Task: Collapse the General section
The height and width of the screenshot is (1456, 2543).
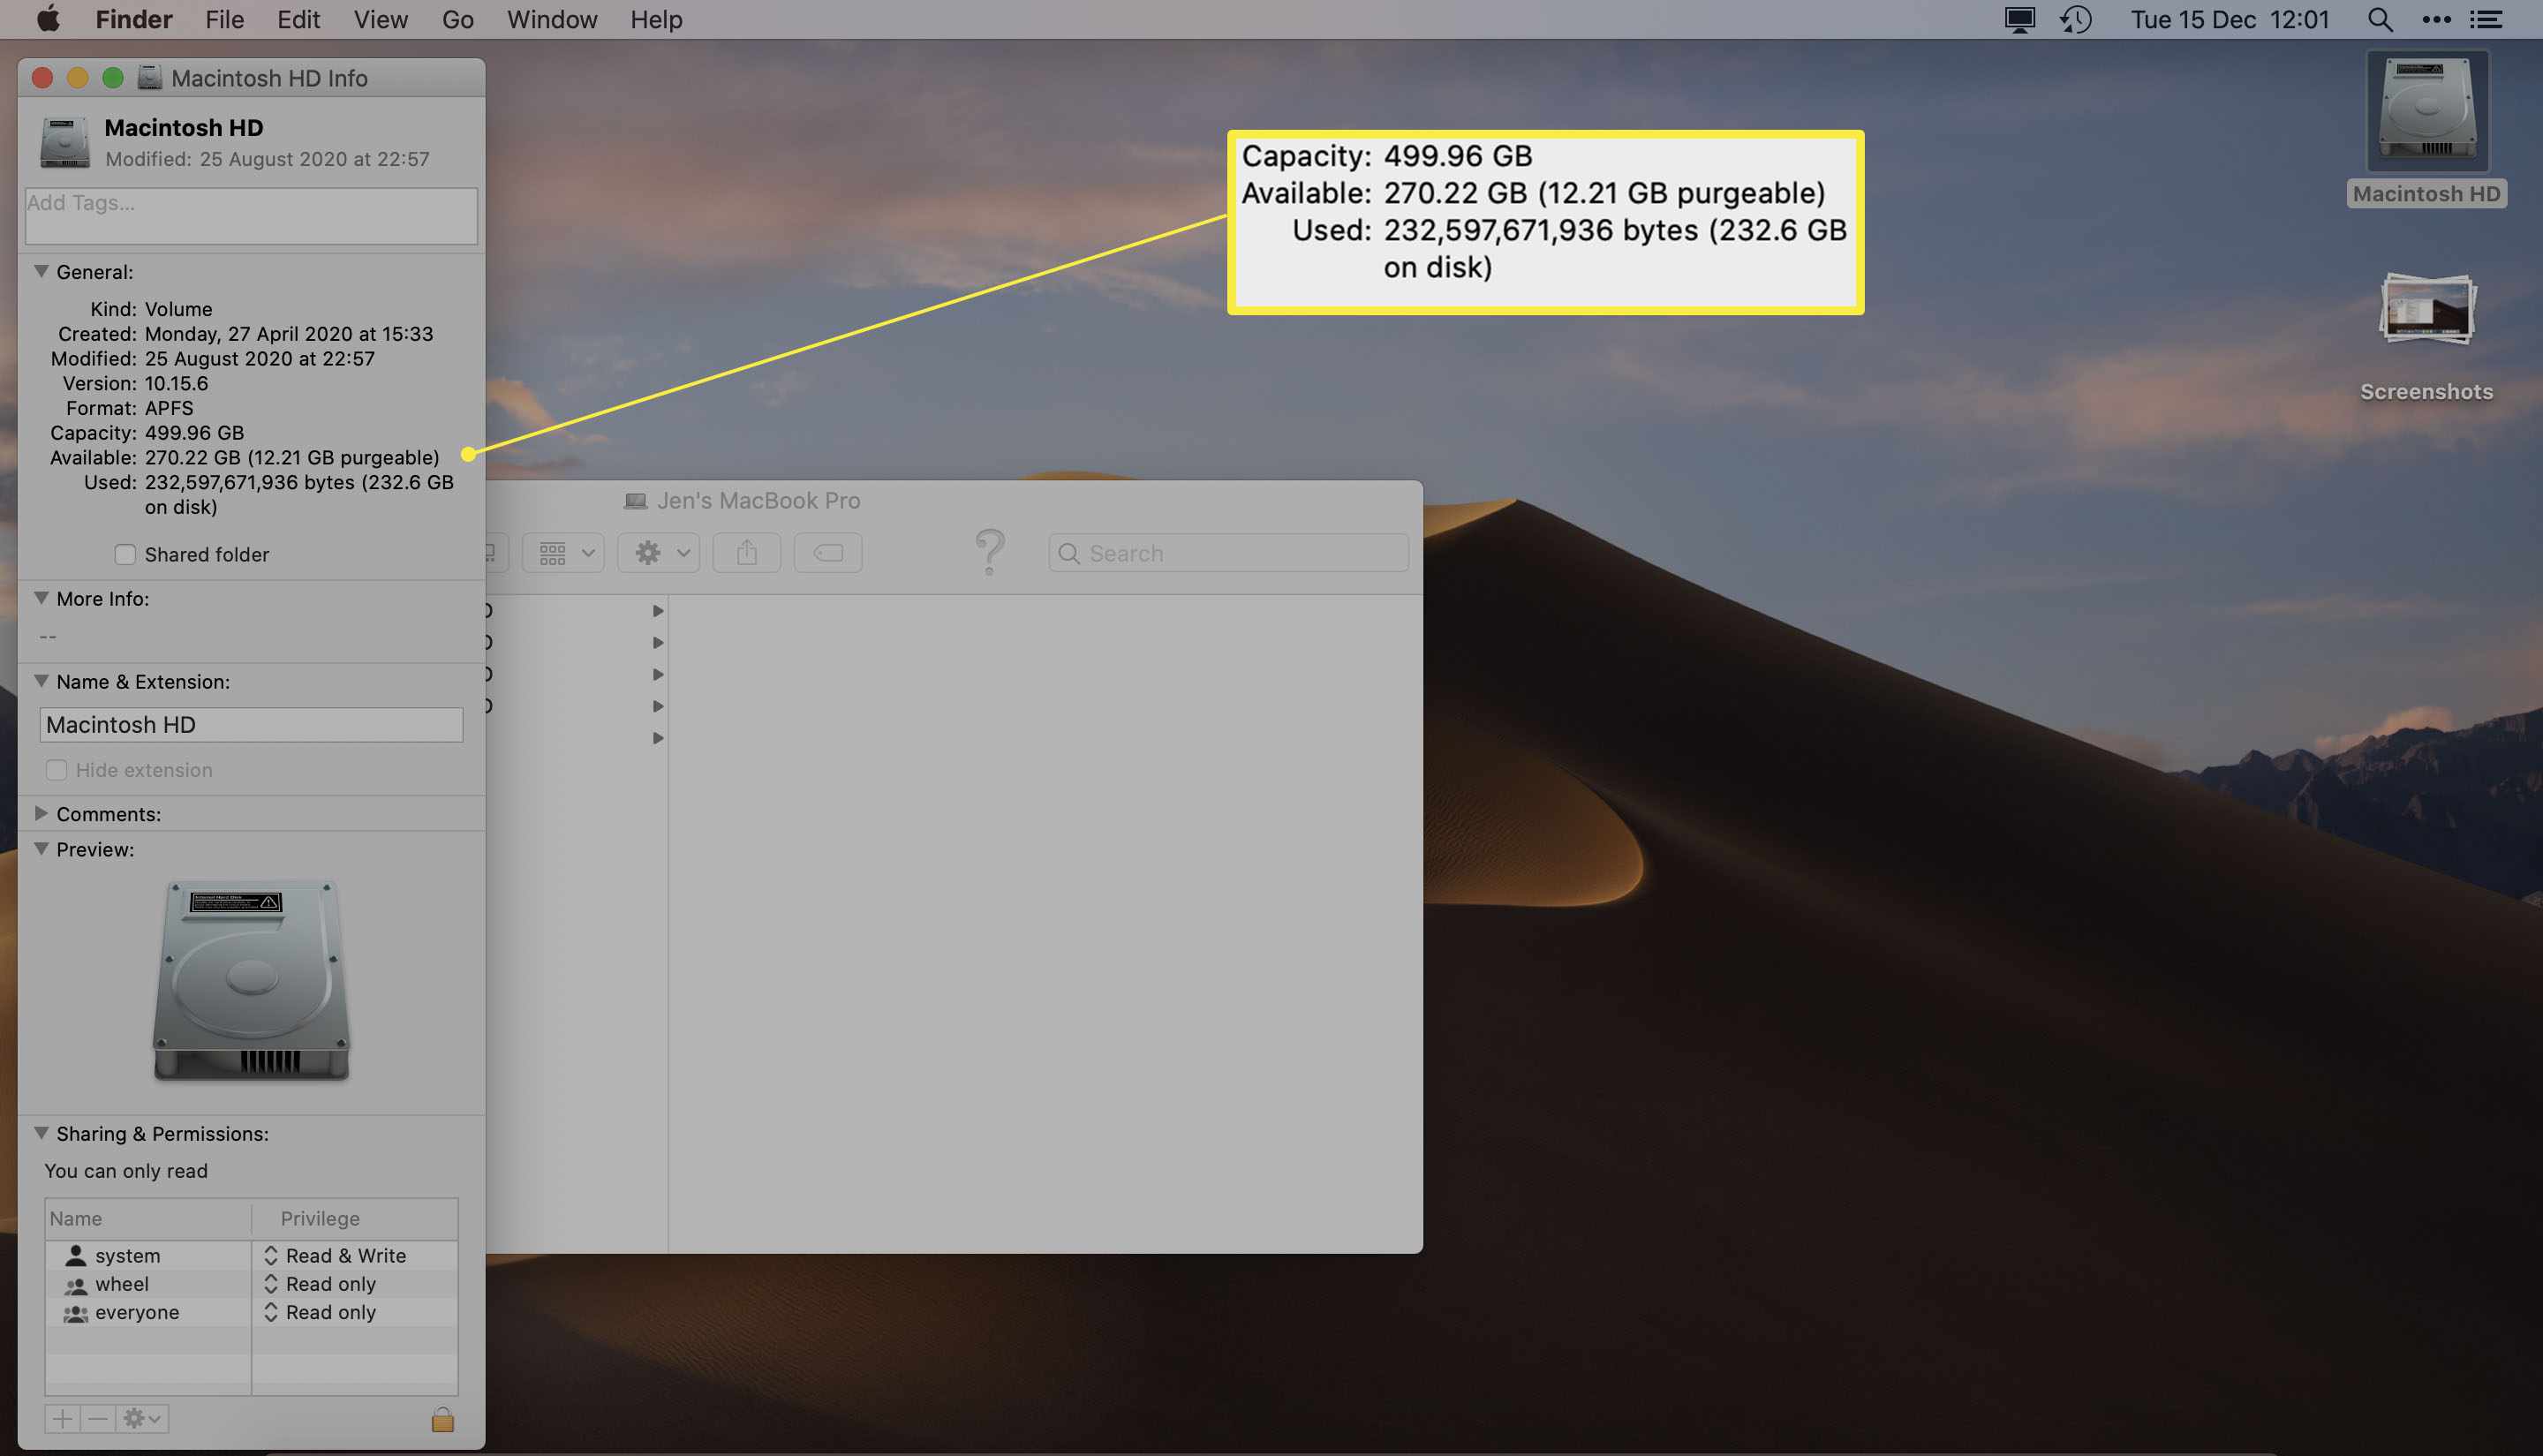Action: 41,271
